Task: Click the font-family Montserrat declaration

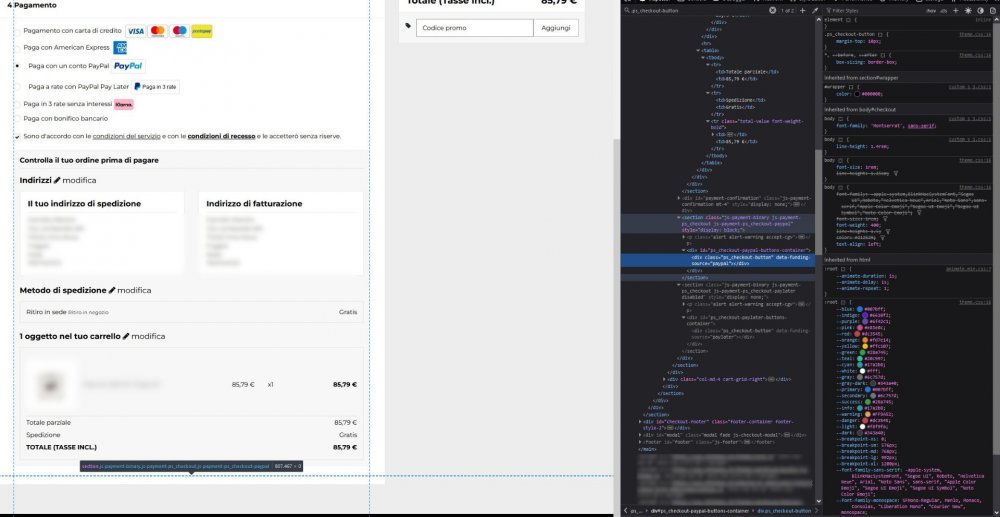Action: tap(886, 126)
